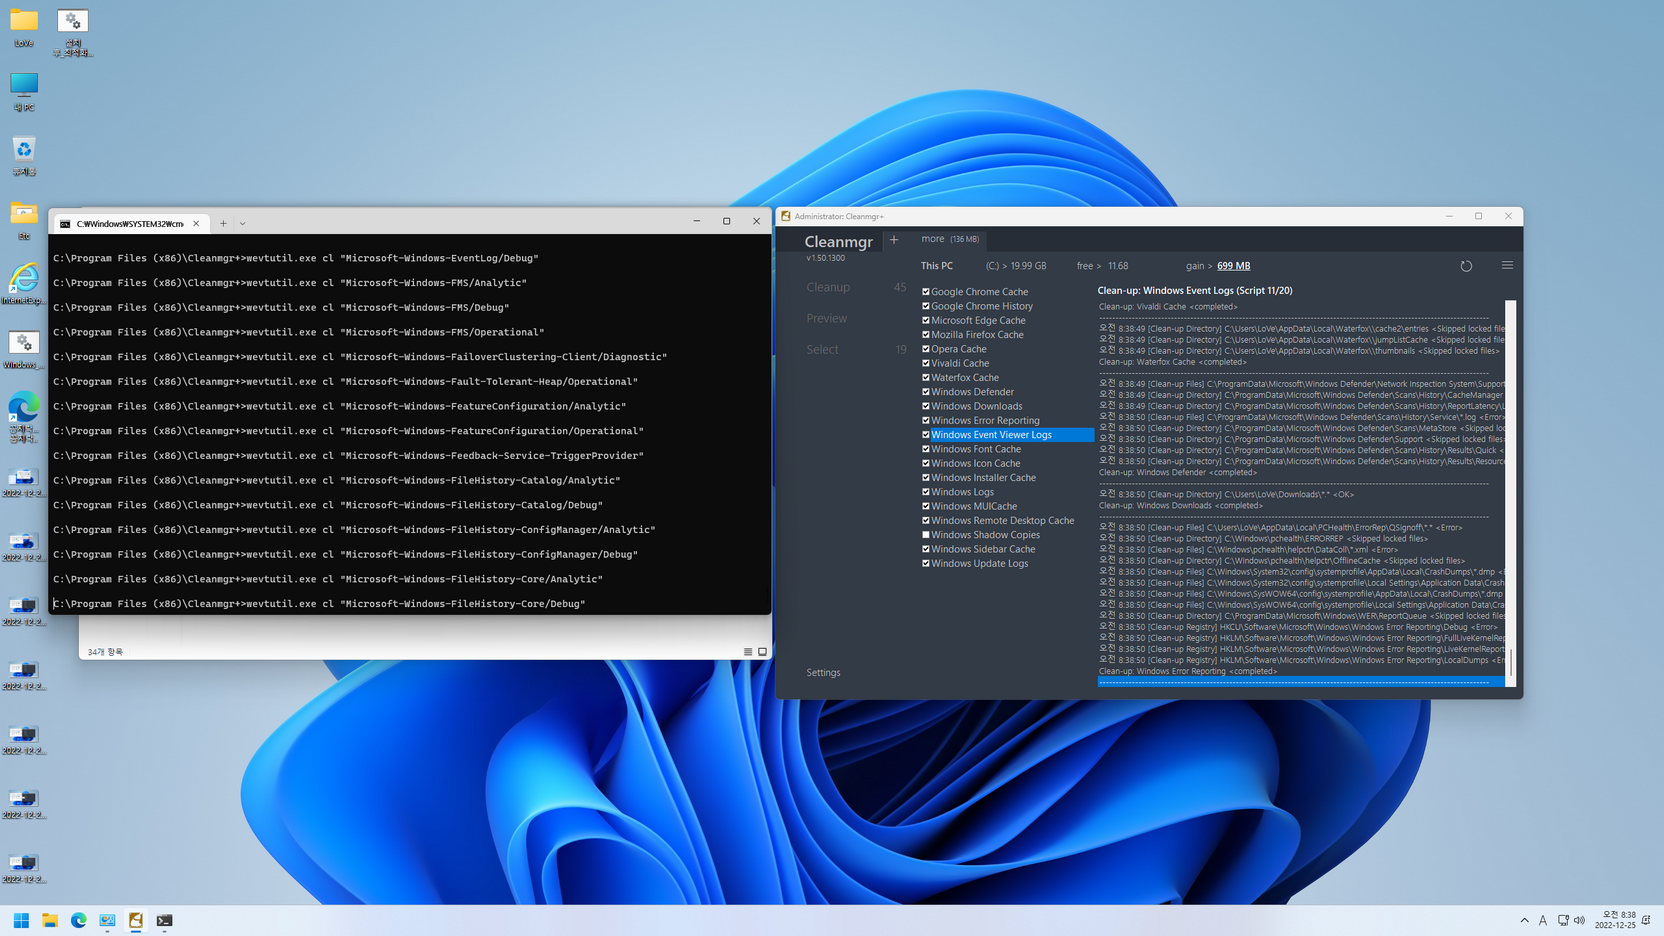Select the Preview sidebar item

click(x=826, y=318)
